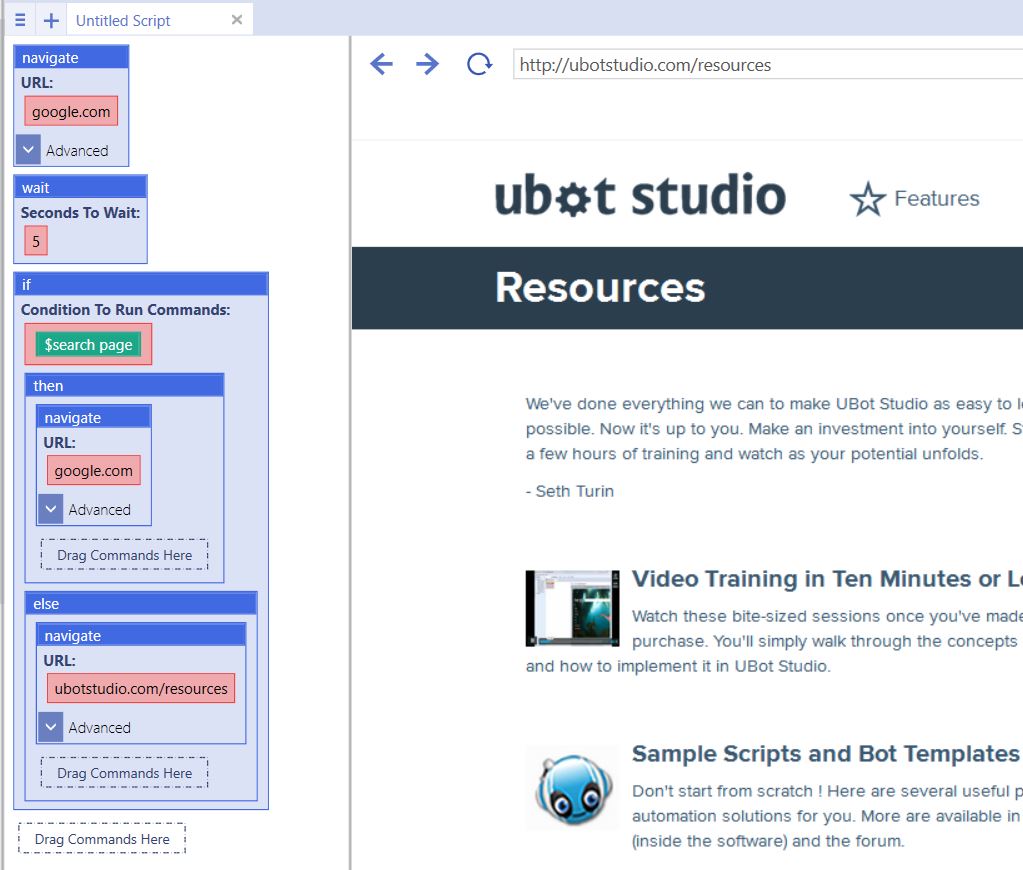Click Drag Commands Here inside then block
Screen dimensions: 1023x870
pyautogui.click(x=124, y=555)
